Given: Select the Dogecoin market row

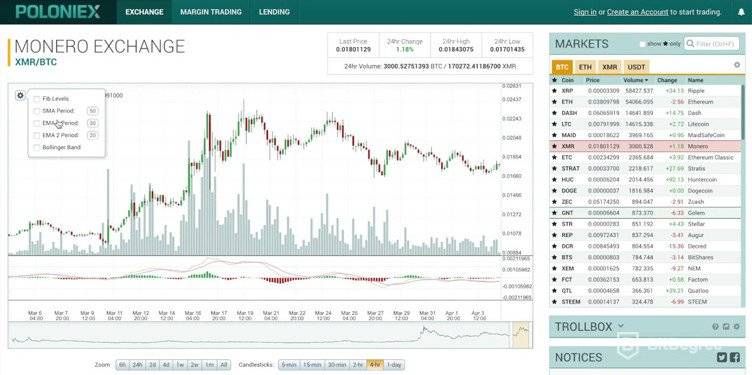Looking at the screenshot, I should coord(646,190).
